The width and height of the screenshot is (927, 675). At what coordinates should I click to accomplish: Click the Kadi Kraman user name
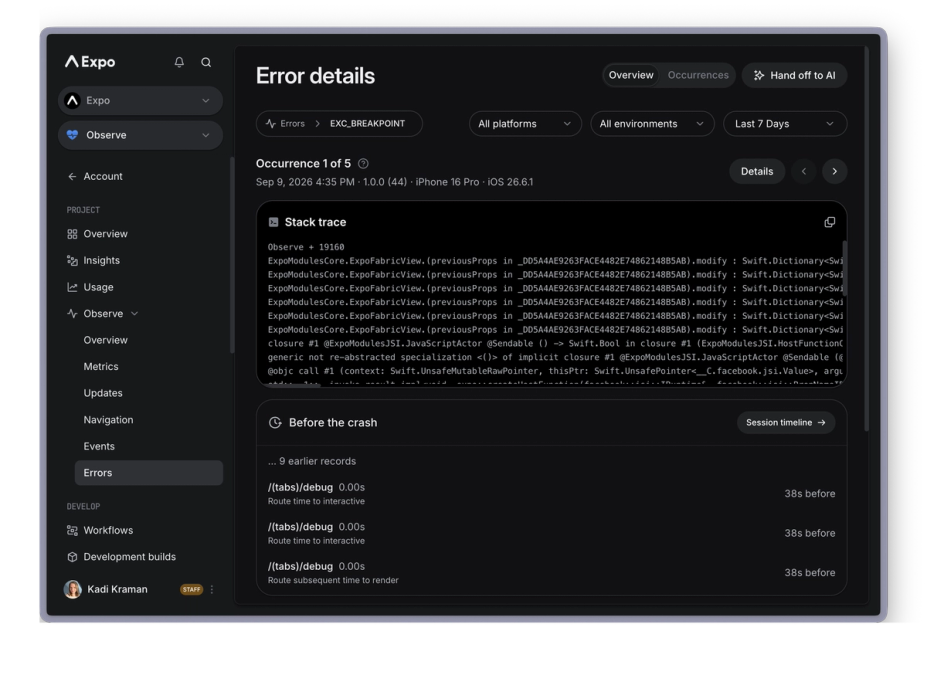coord(117,589)
